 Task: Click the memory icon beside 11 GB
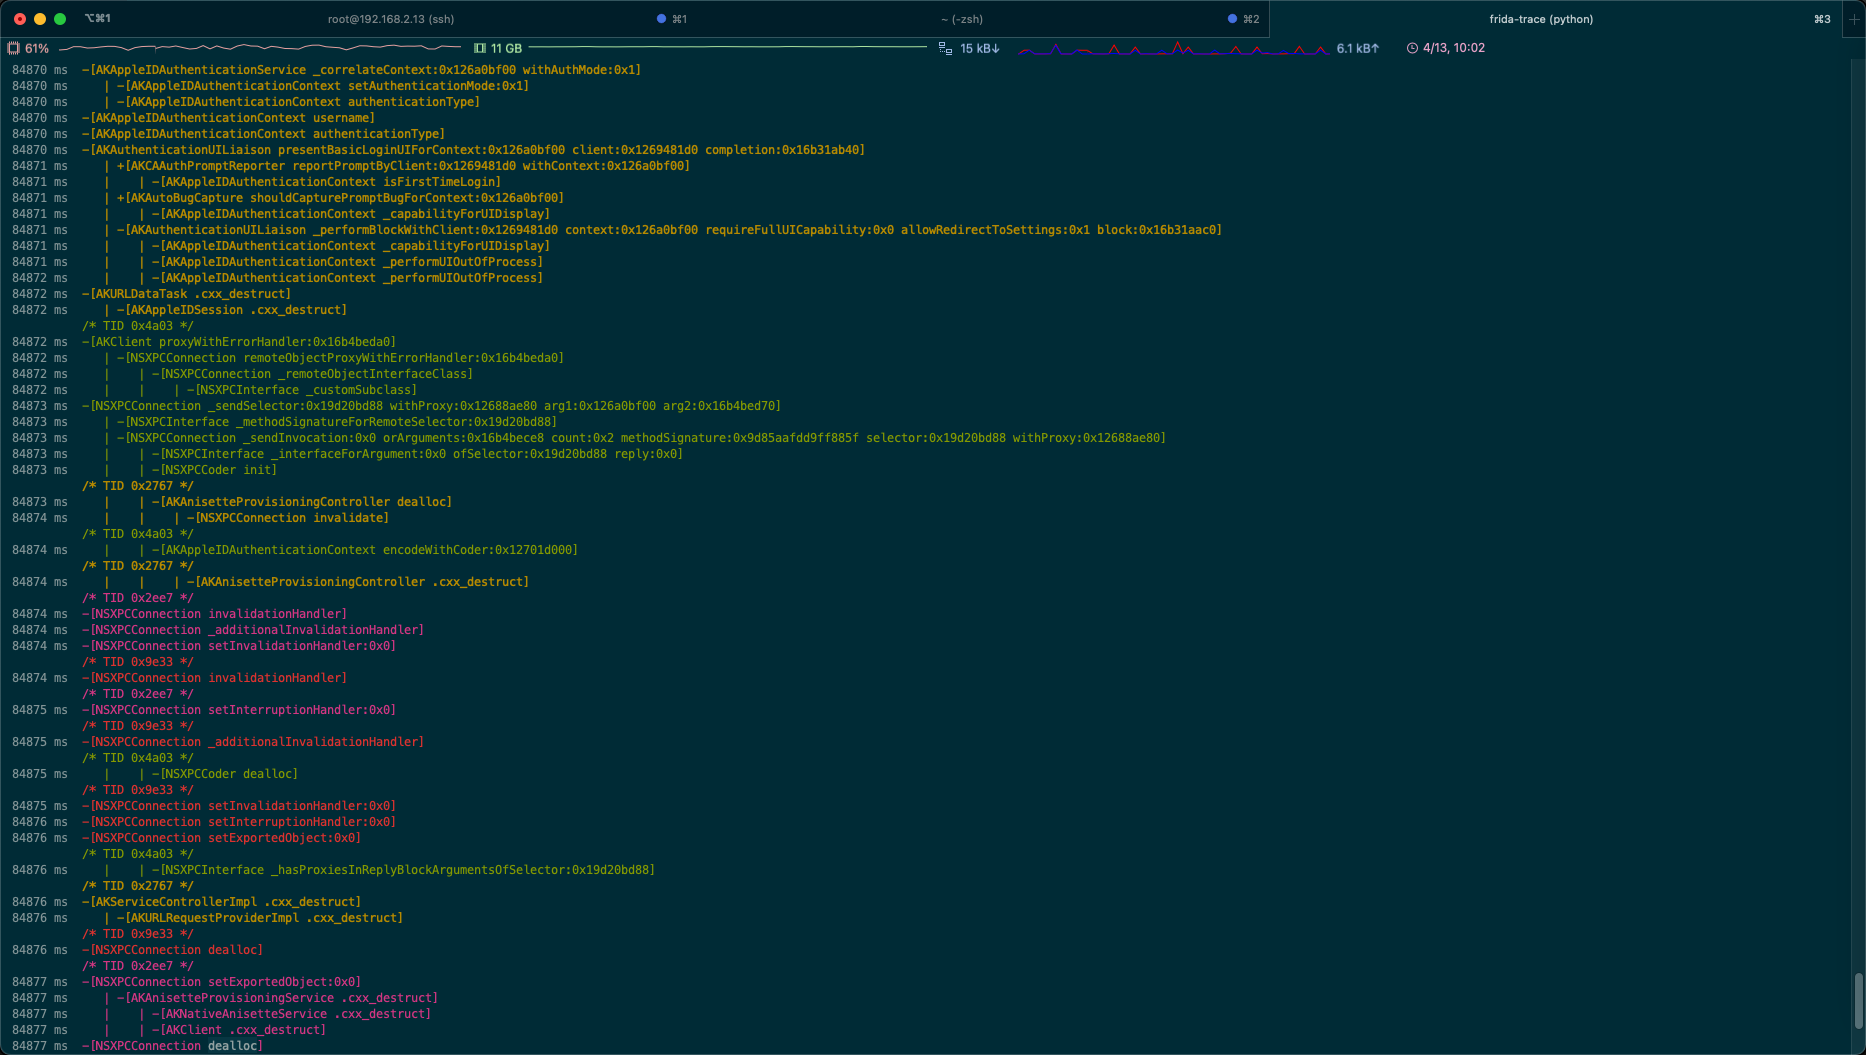coord(480,48)
